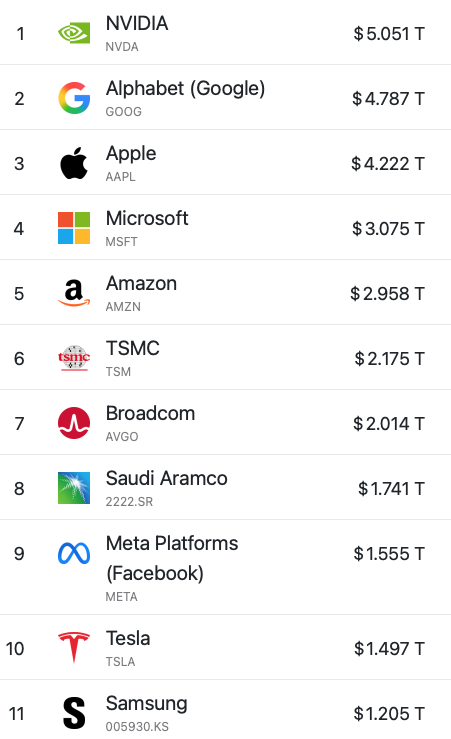Screen dimensions: 451x739
Task: Open the Saudi Aramco company page
Action: [166, 478]
